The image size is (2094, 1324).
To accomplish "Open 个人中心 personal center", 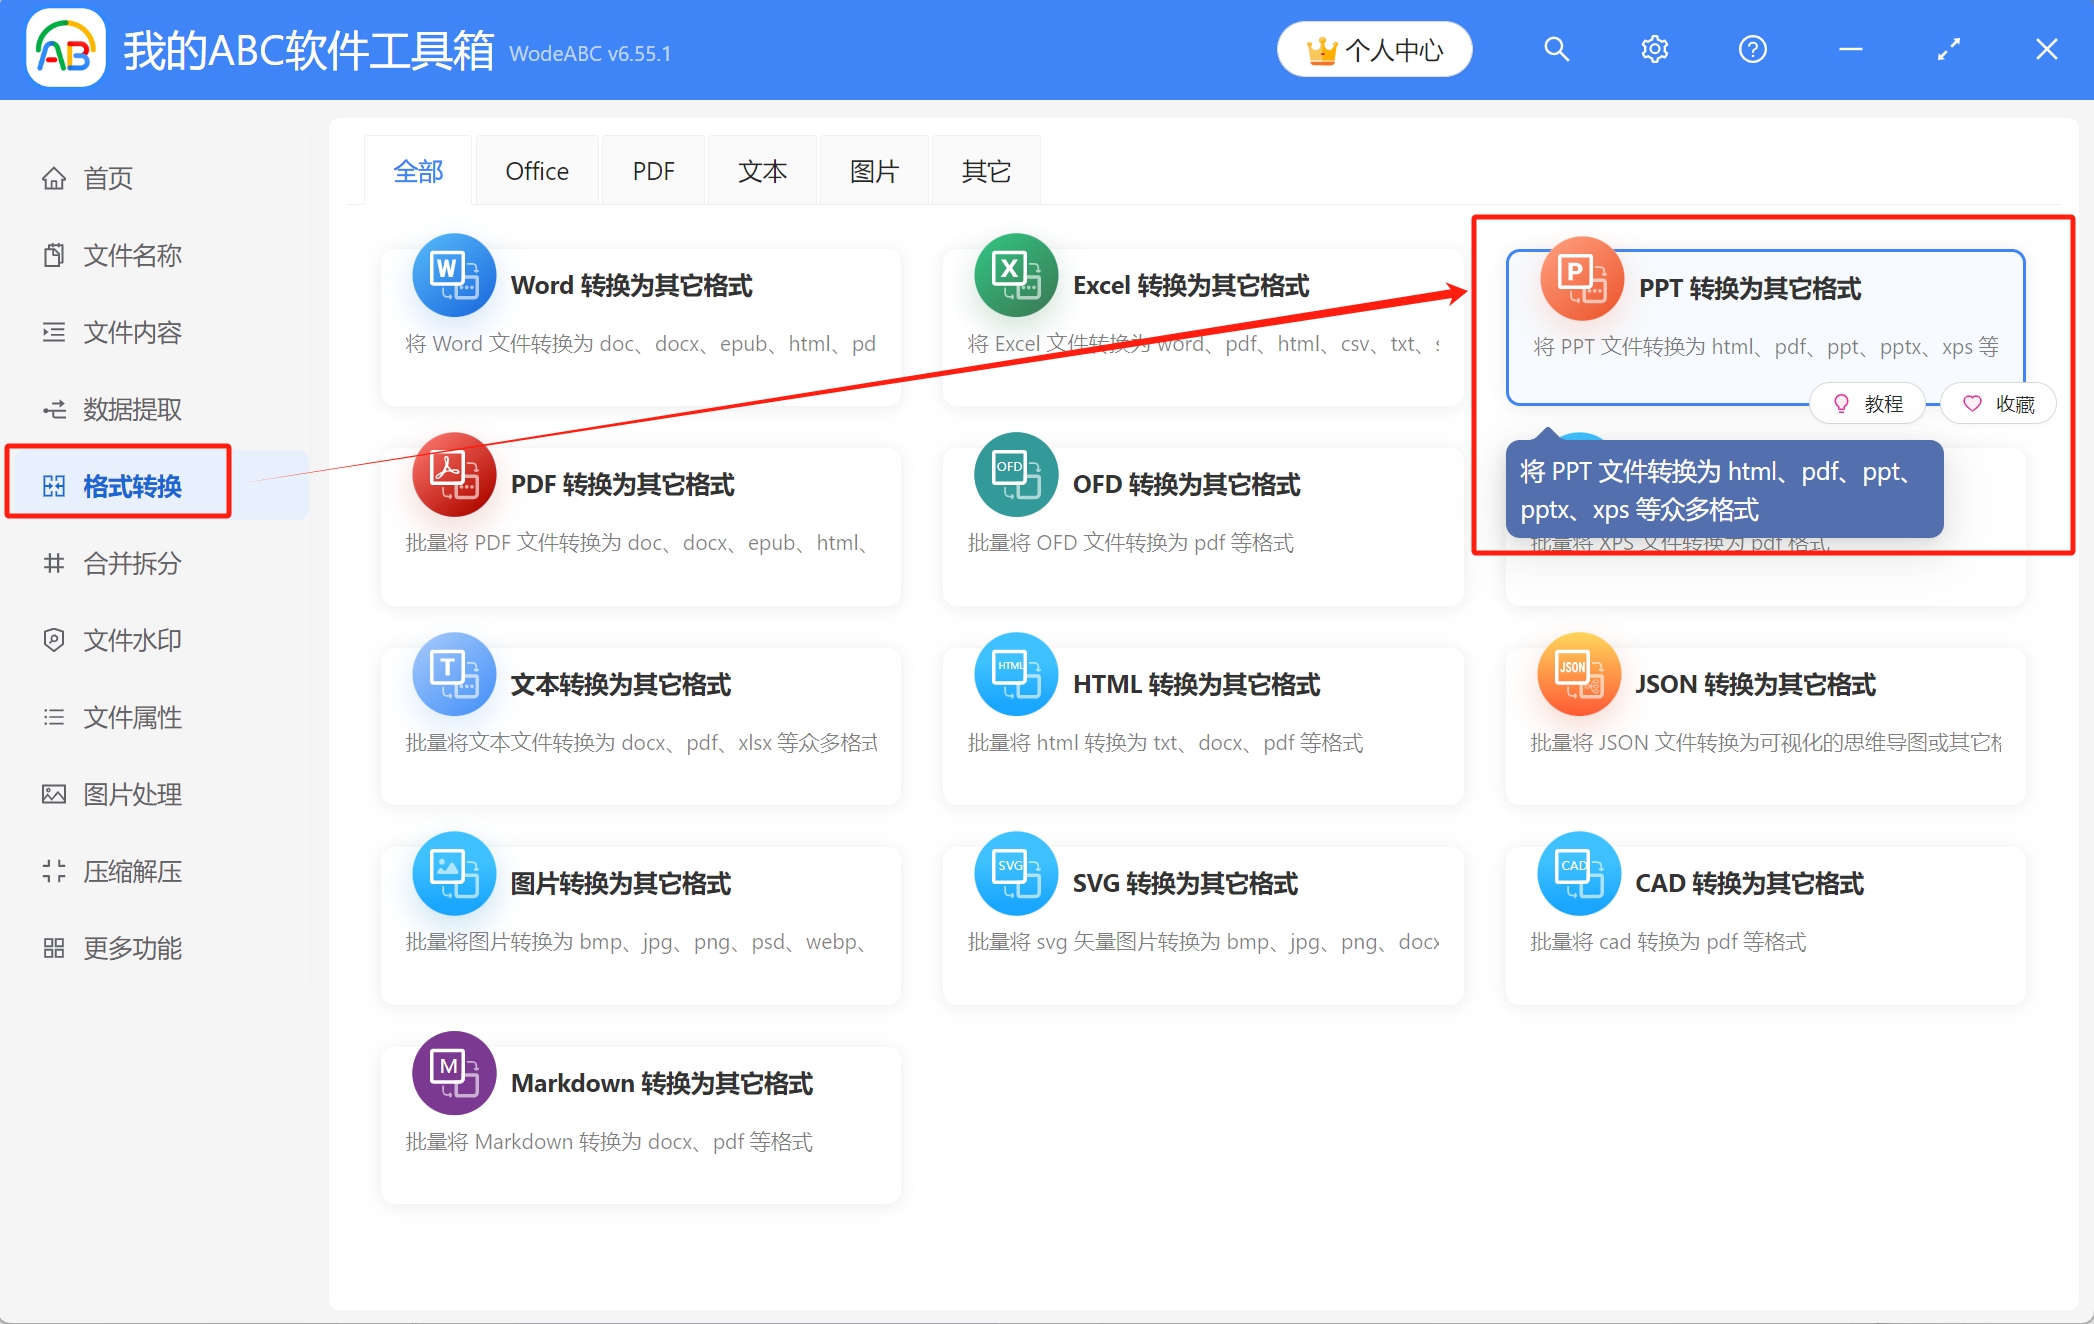I will tap(1374, 48).
